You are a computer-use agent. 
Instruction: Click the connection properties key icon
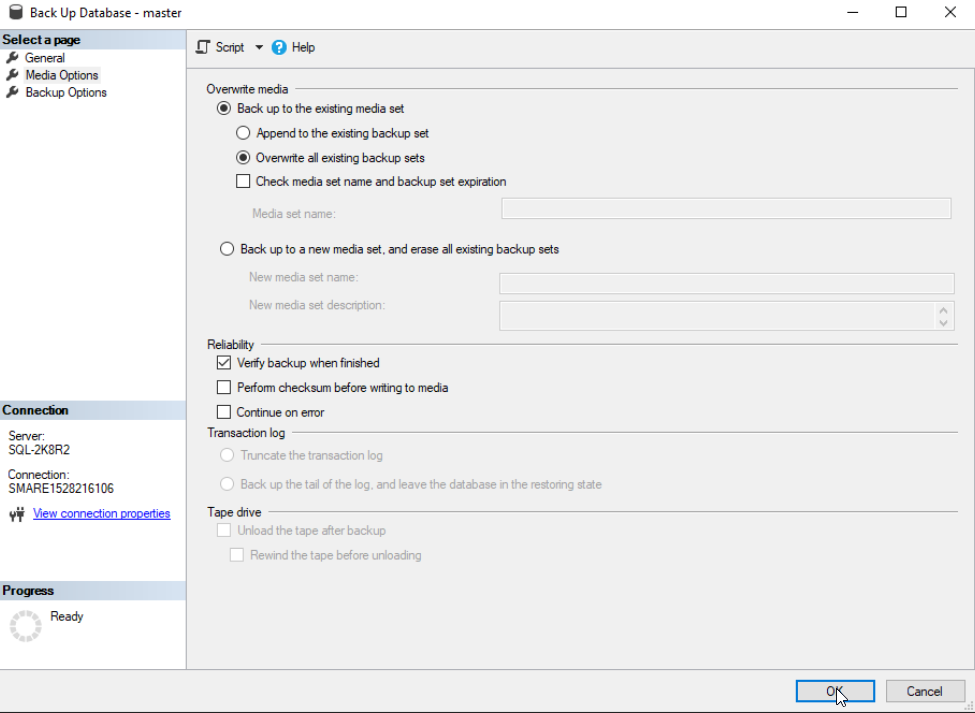click(17, 513)
